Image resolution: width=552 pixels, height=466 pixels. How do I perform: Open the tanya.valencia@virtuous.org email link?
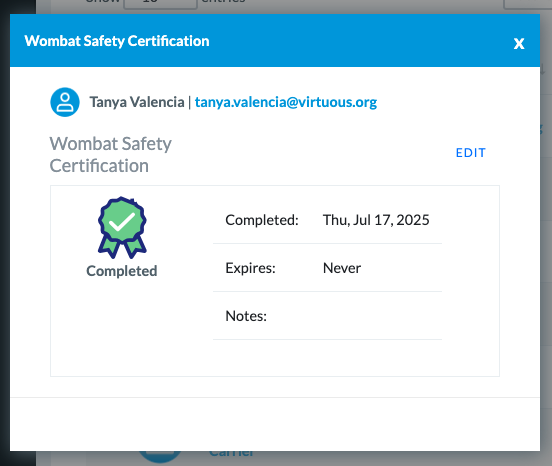286,102
